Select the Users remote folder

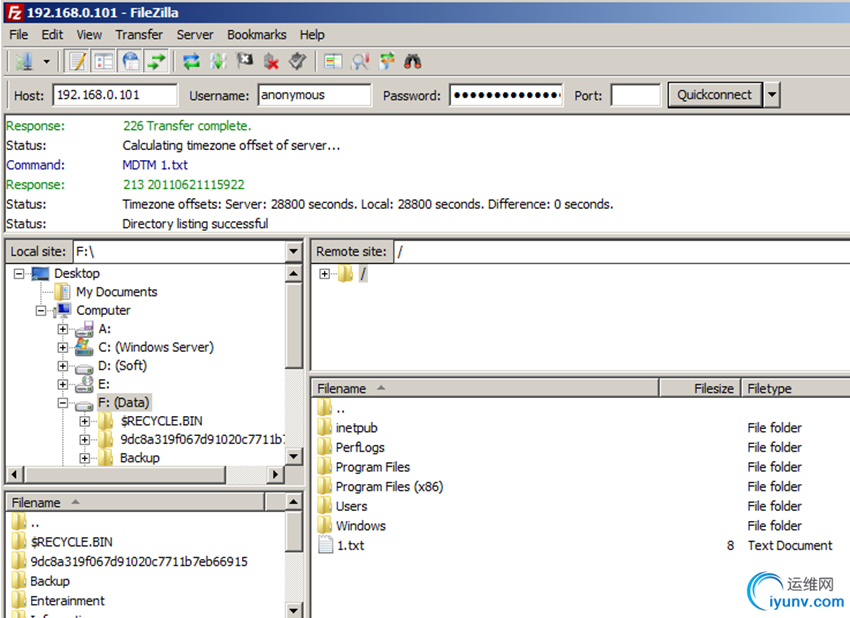tap(351, 506)
